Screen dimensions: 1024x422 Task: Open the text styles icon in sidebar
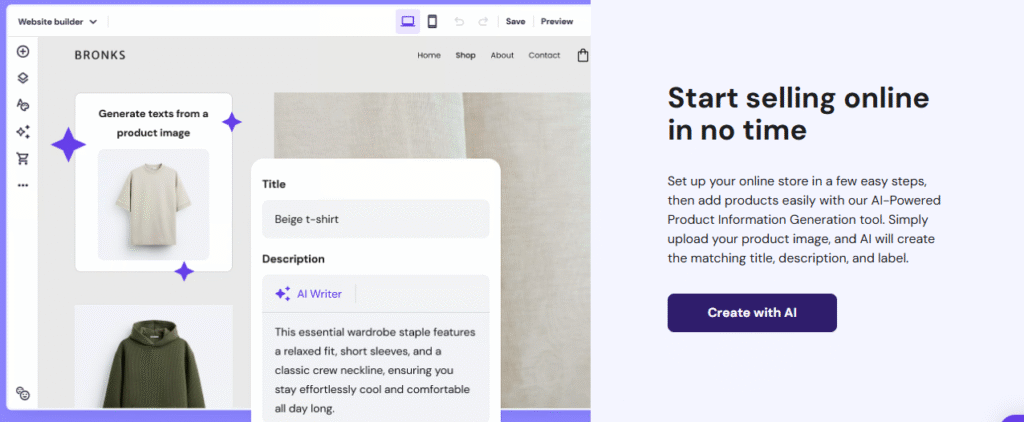pos(23,105)
